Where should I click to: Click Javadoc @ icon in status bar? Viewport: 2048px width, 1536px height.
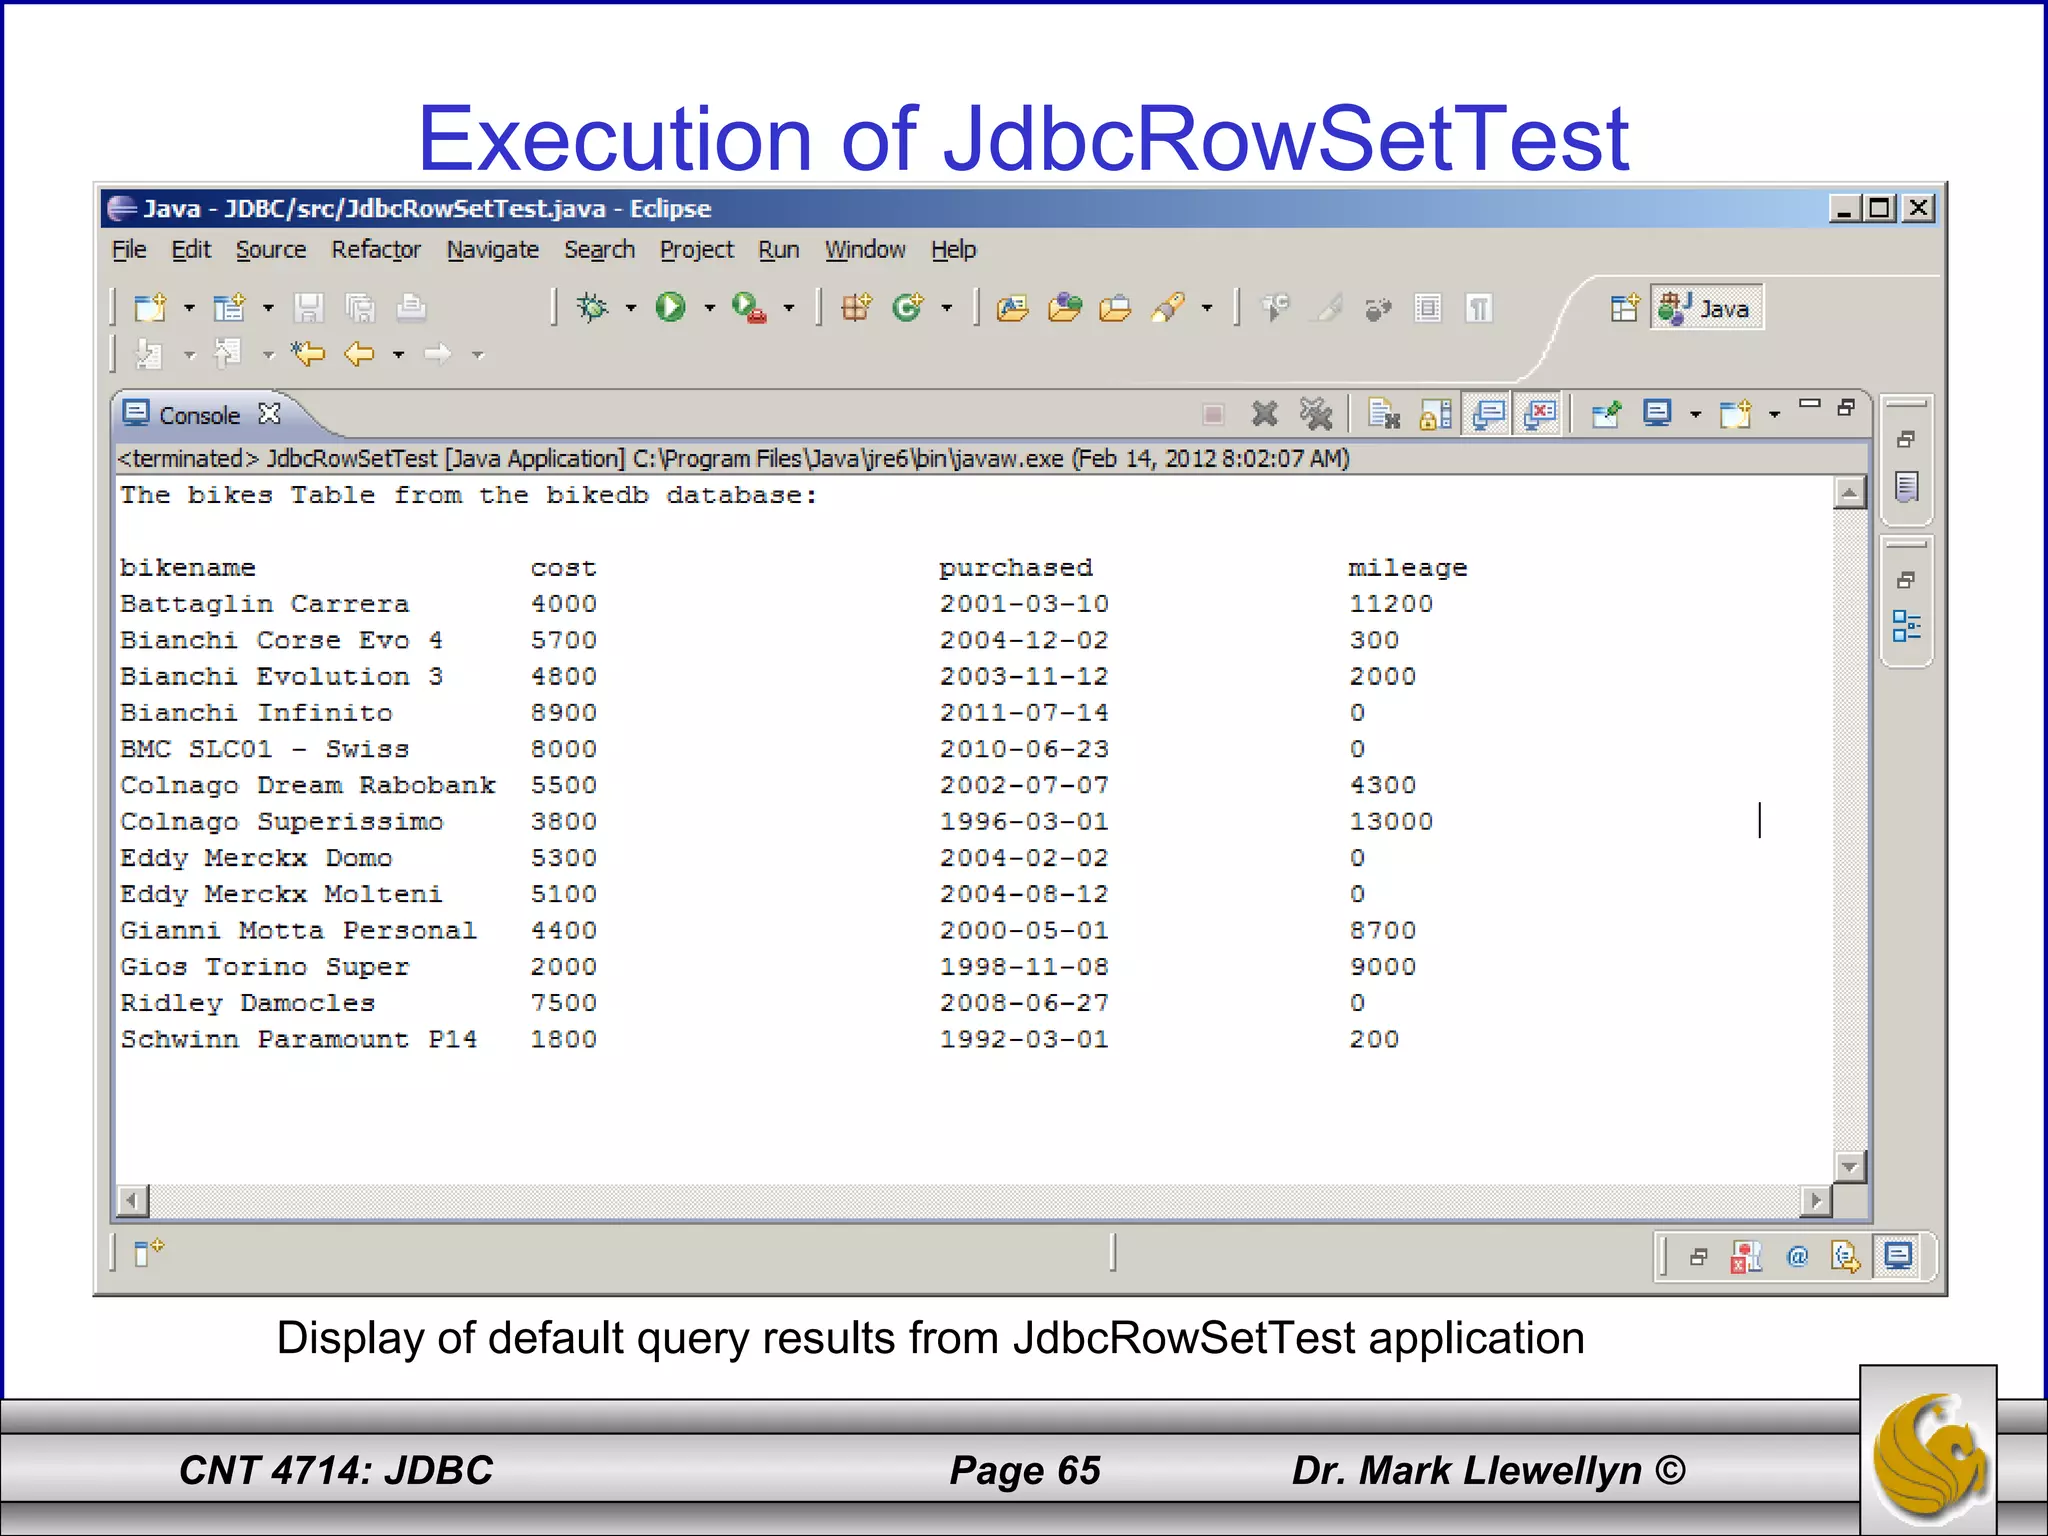tap(1797, 1256)
